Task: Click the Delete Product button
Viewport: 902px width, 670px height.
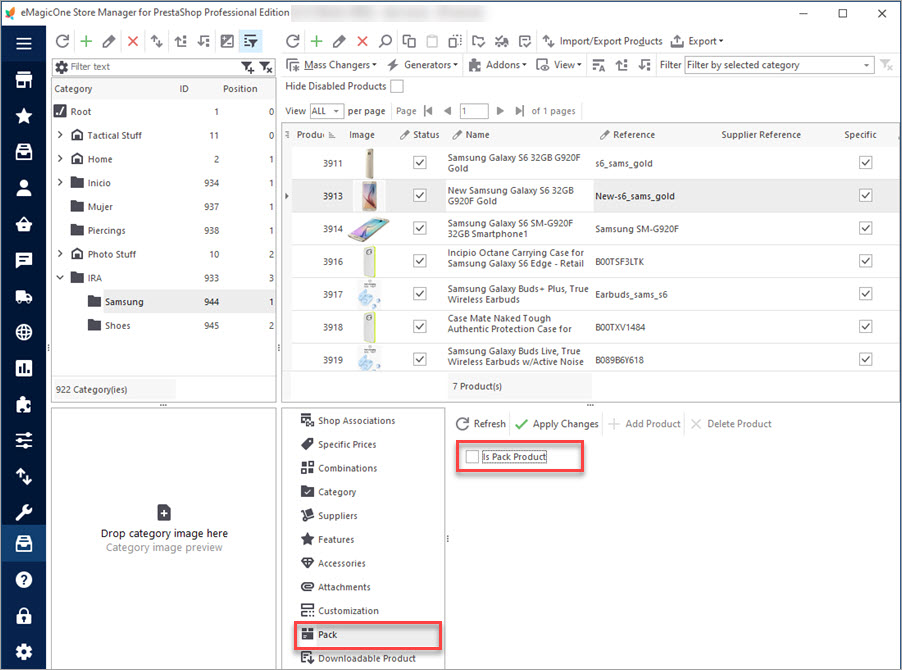Action: click(731, 424)
